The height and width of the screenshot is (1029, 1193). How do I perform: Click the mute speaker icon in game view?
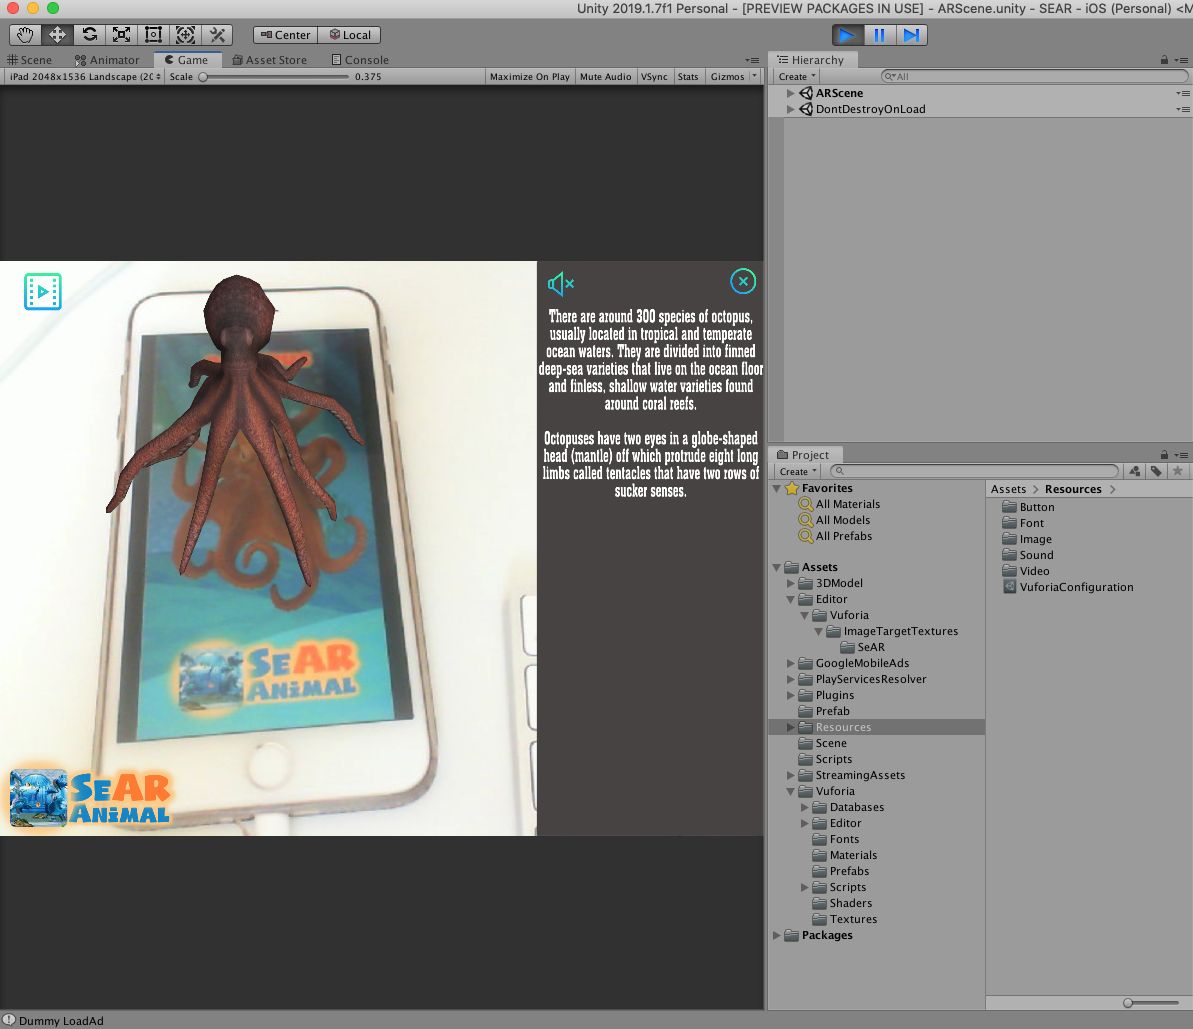click(x=560, y=285)
